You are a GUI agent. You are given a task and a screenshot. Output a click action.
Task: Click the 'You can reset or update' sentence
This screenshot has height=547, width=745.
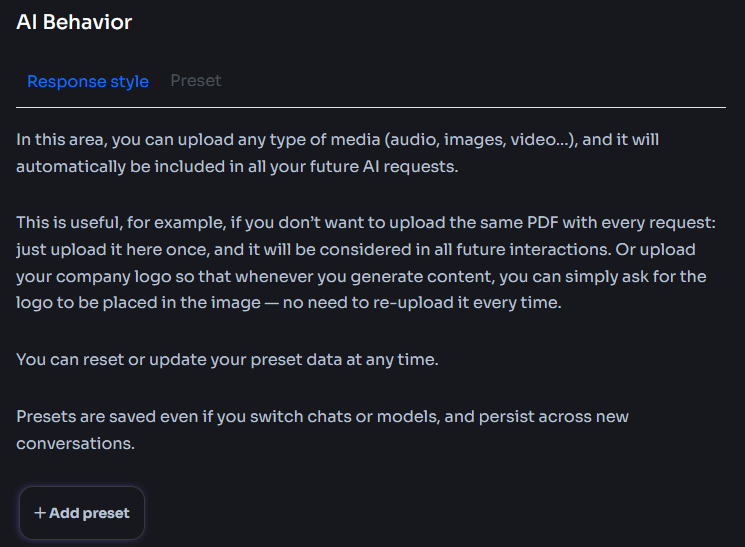tap(227, 360)
